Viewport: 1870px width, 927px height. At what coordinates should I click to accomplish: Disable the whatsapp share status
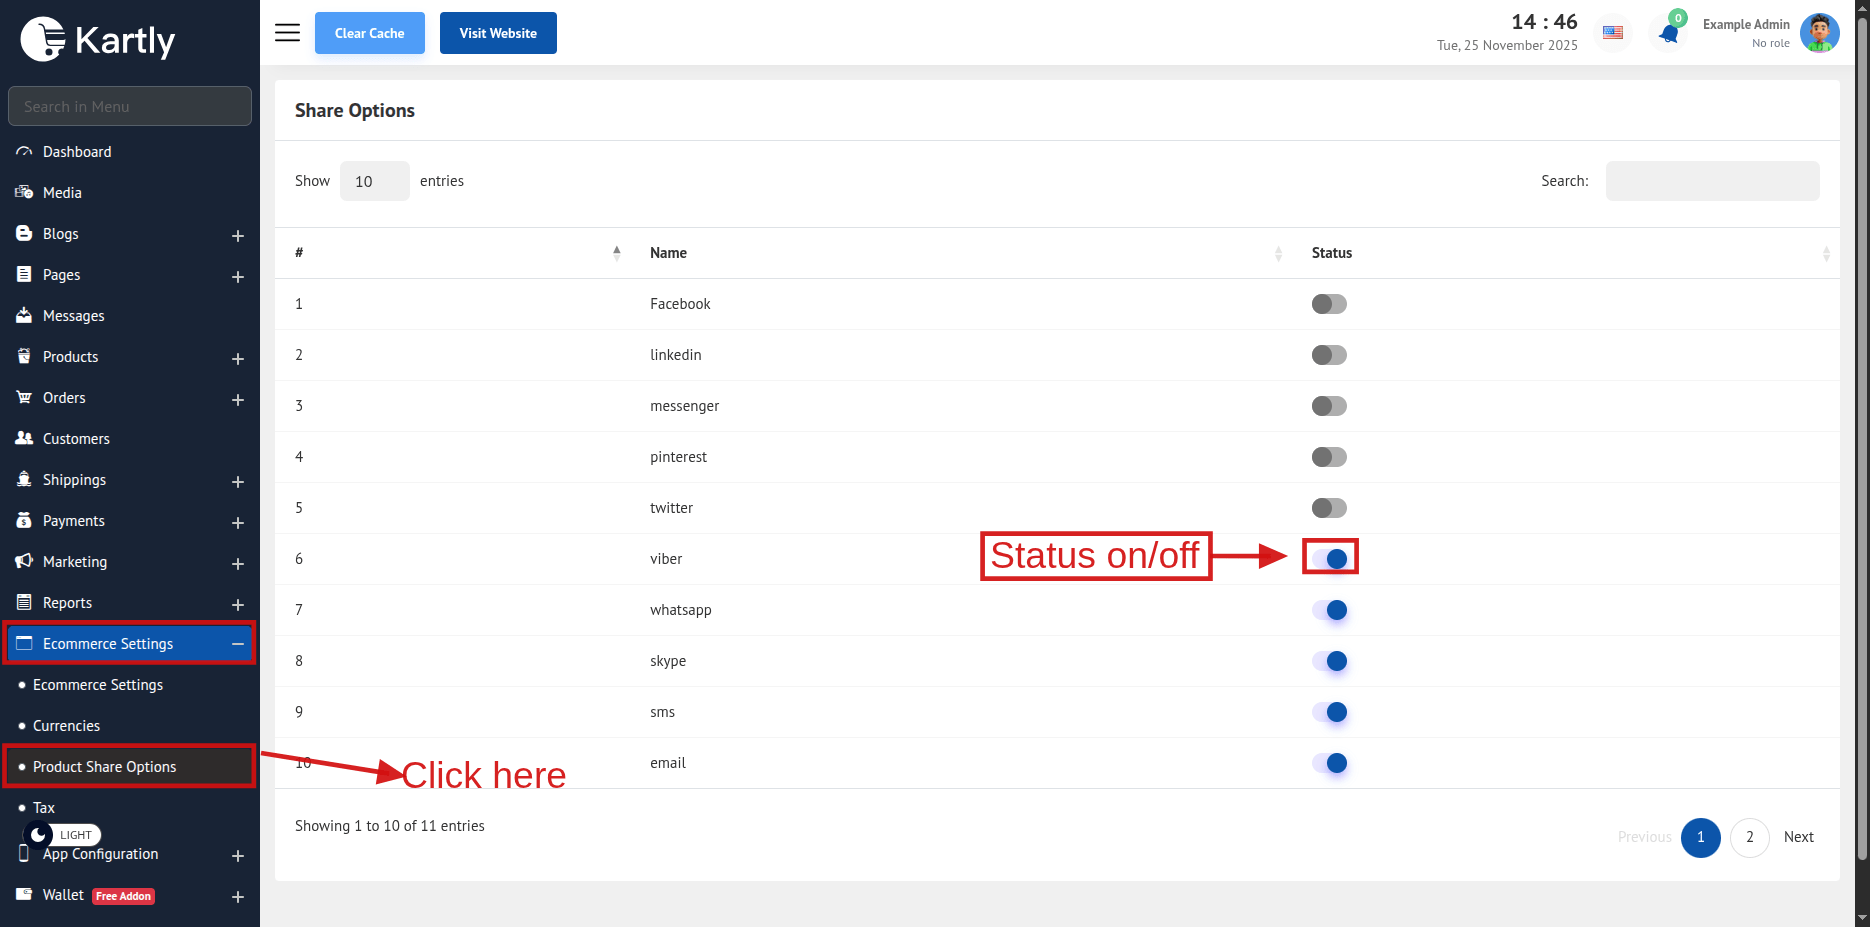click(1329, 610)
